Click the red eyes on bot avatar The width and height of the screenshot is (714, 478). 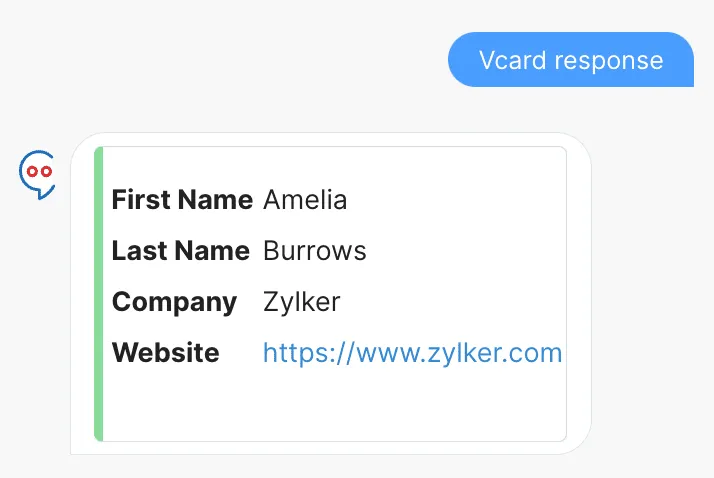click(39, 171)
